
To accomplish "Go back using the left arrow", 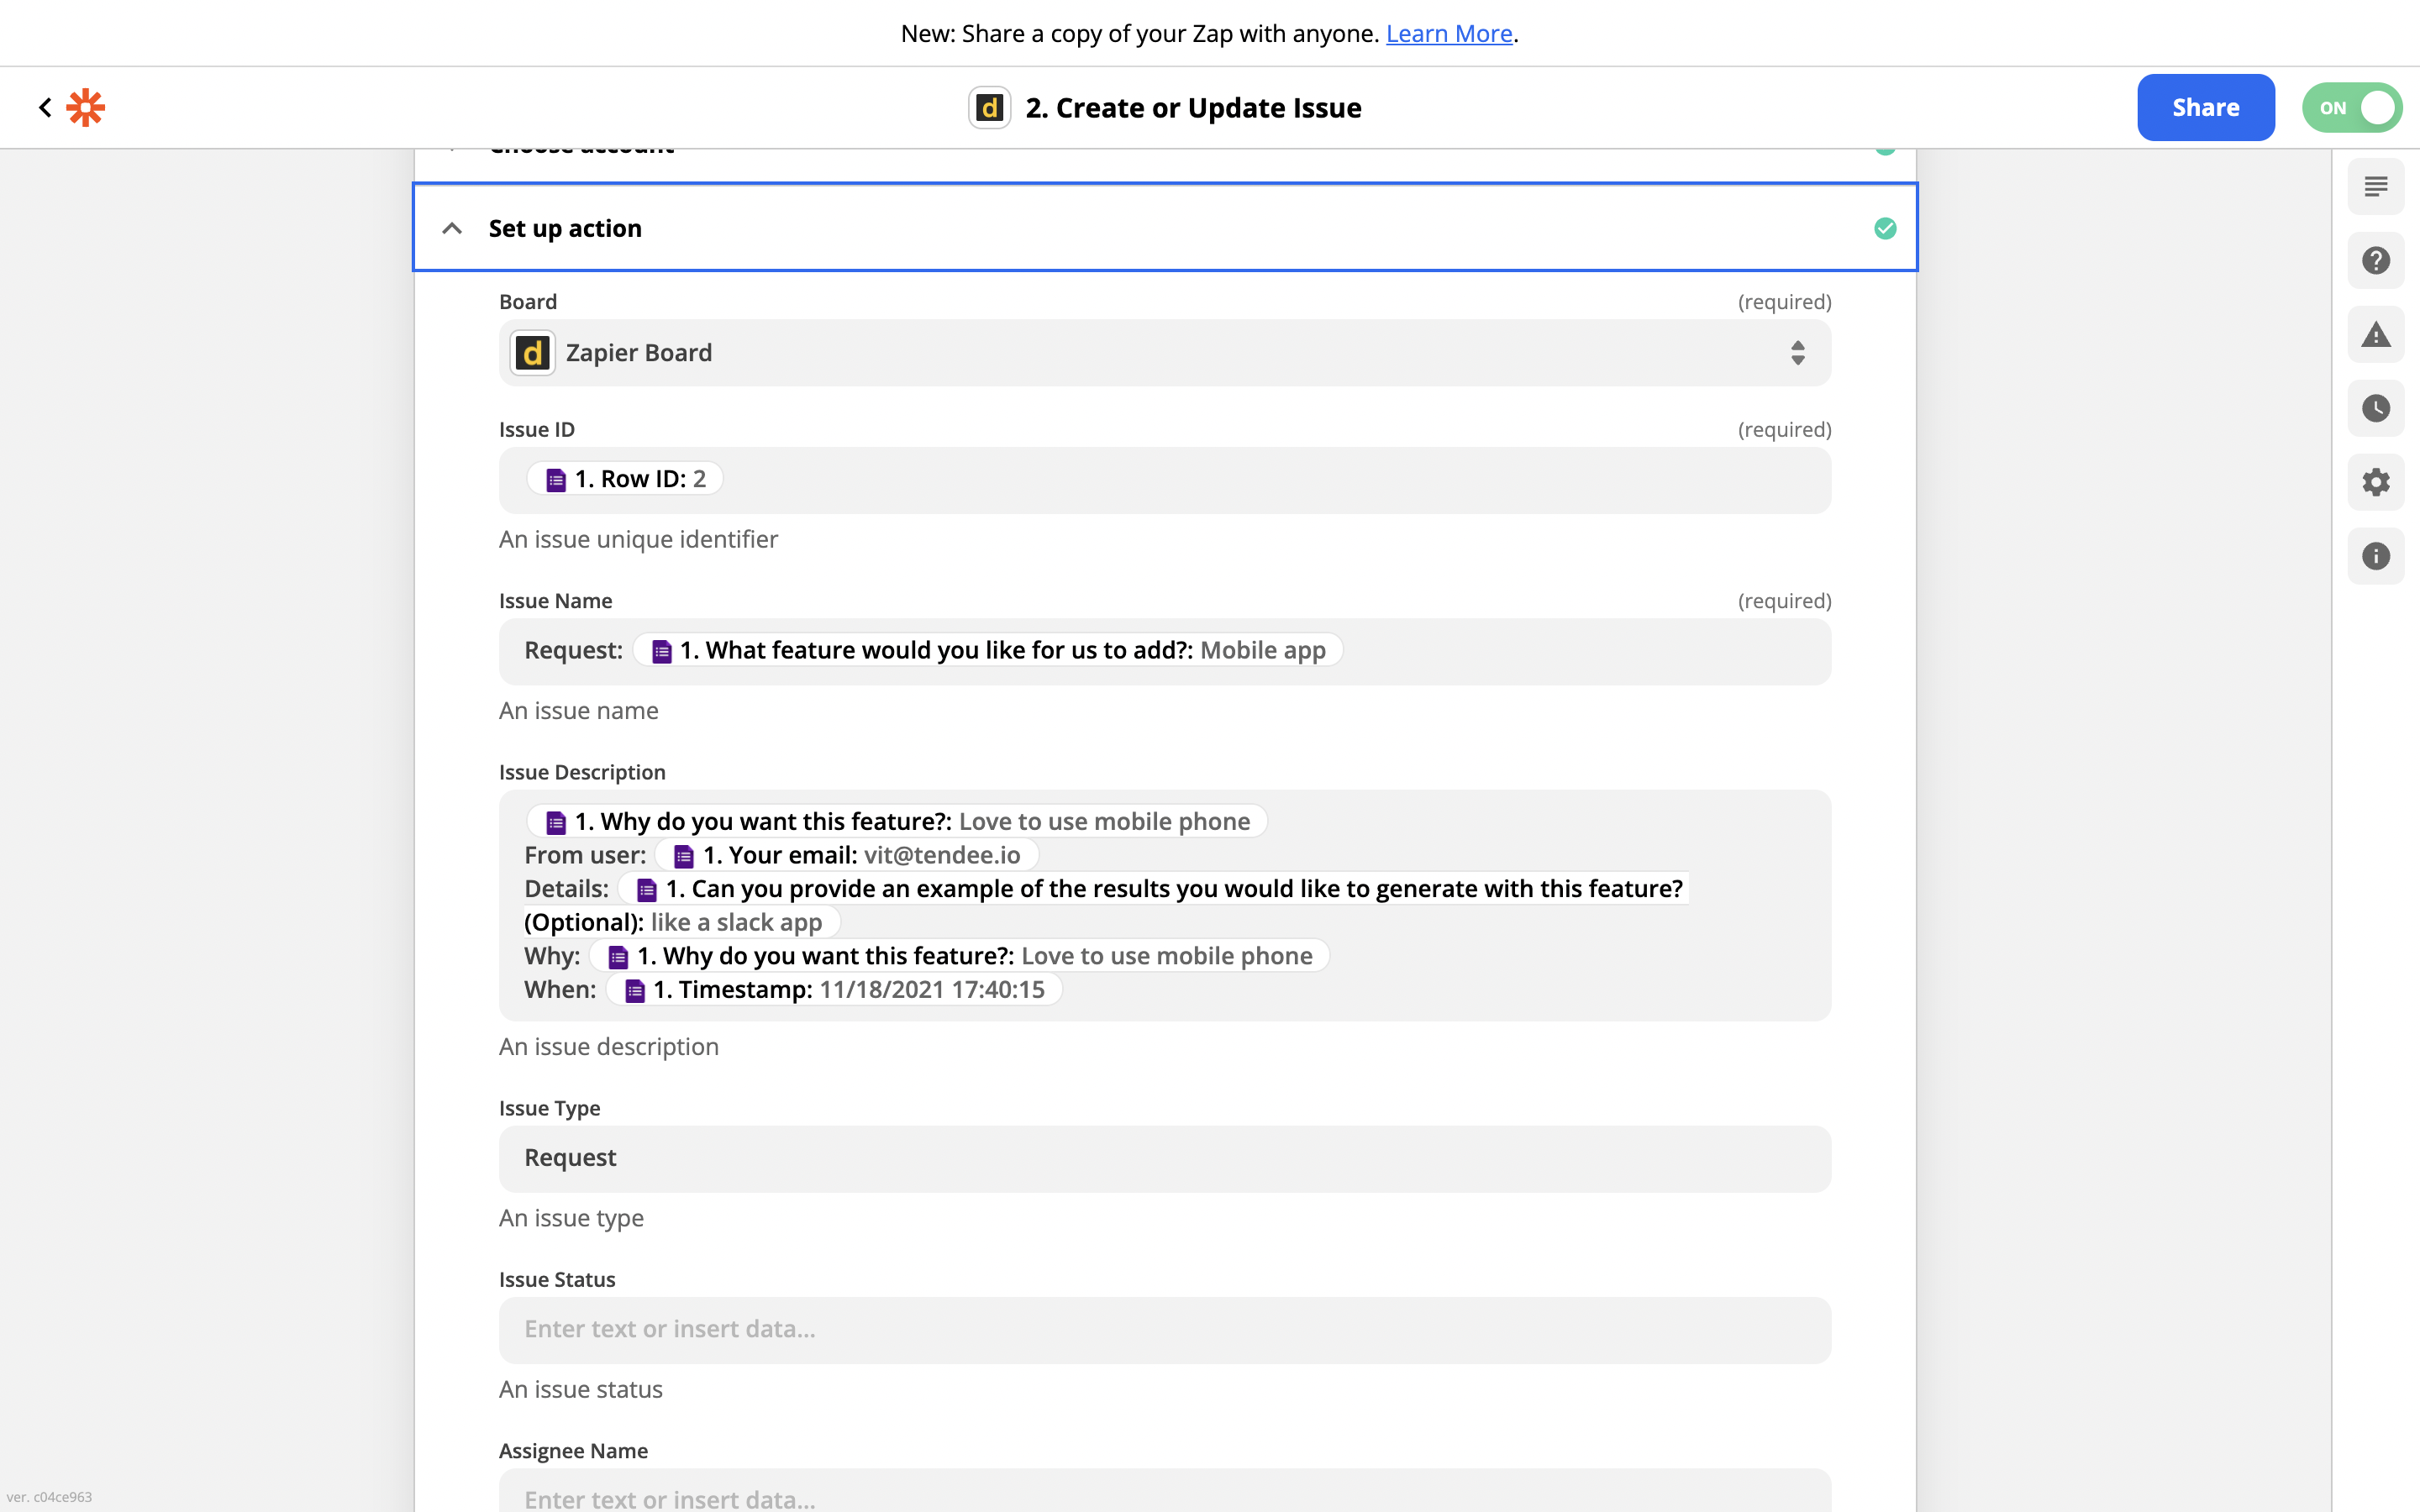I will (45, 107).
